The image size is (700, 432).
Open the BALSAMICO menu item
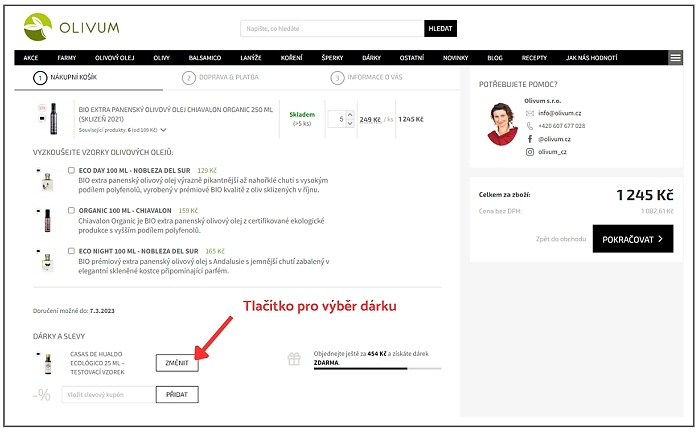click(204, 58)
